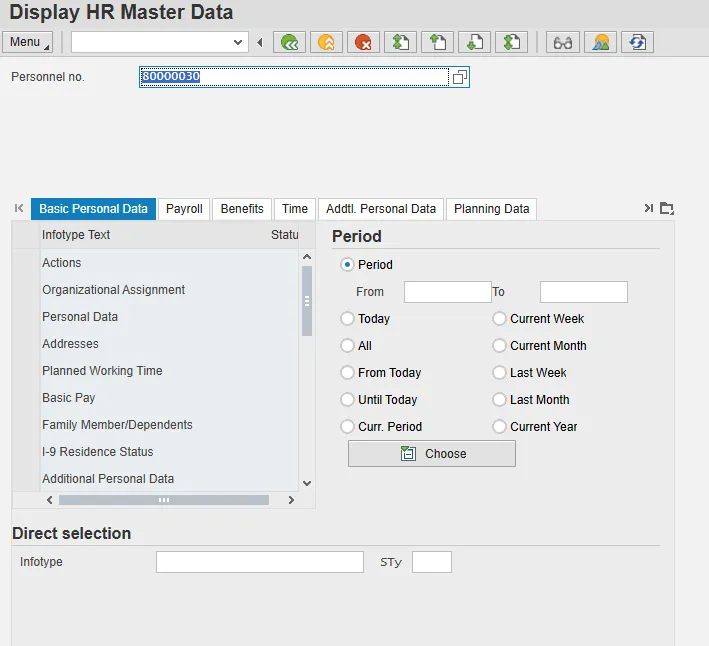Viewport: 709px width, 646px height.
Task: Select the Curr. Period radio button
Action: 348,427
